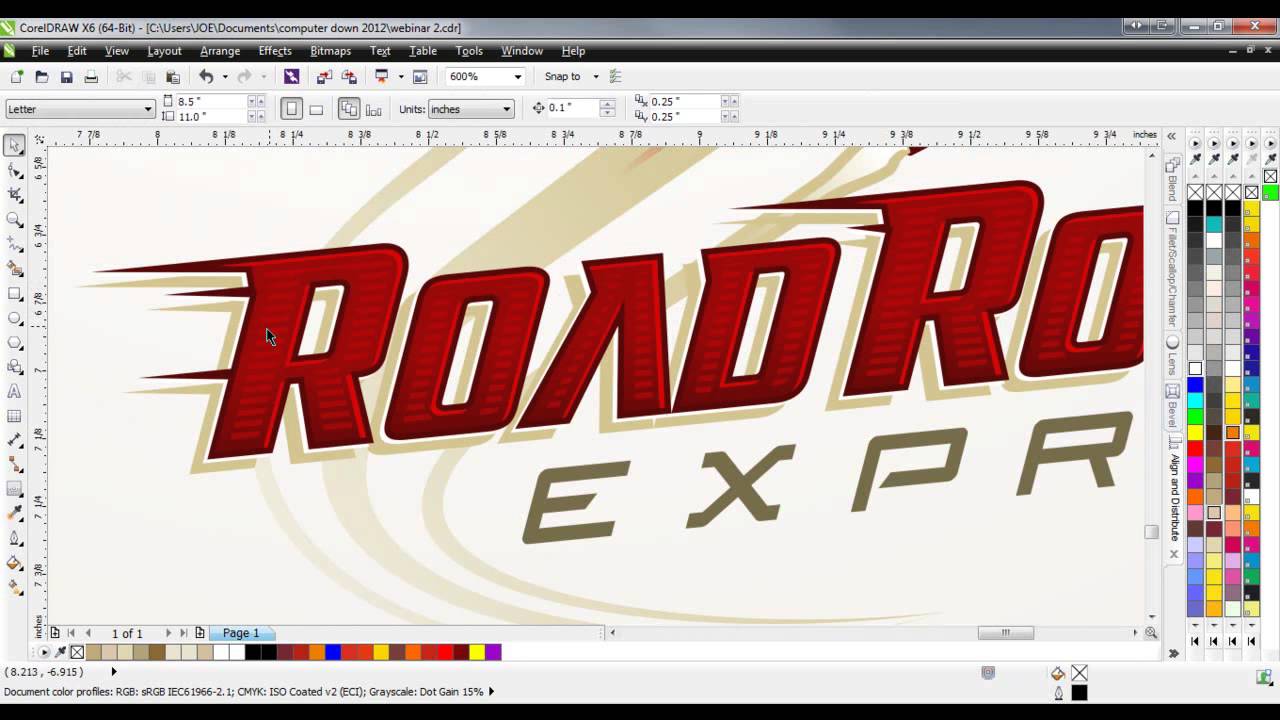Add a page after the last page
This screenshot has height=720, width=1280.
tap(200, 633)
